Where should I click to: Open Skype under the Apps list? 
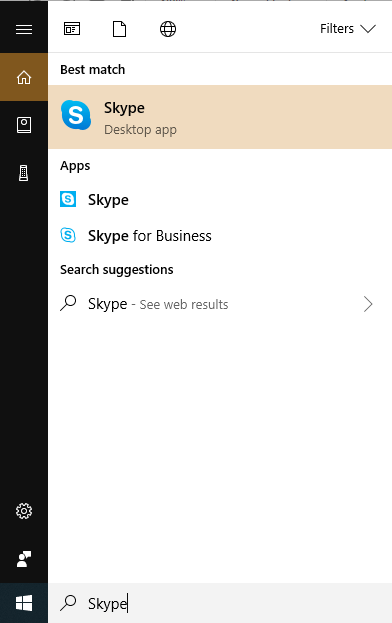tap(220, 199)
